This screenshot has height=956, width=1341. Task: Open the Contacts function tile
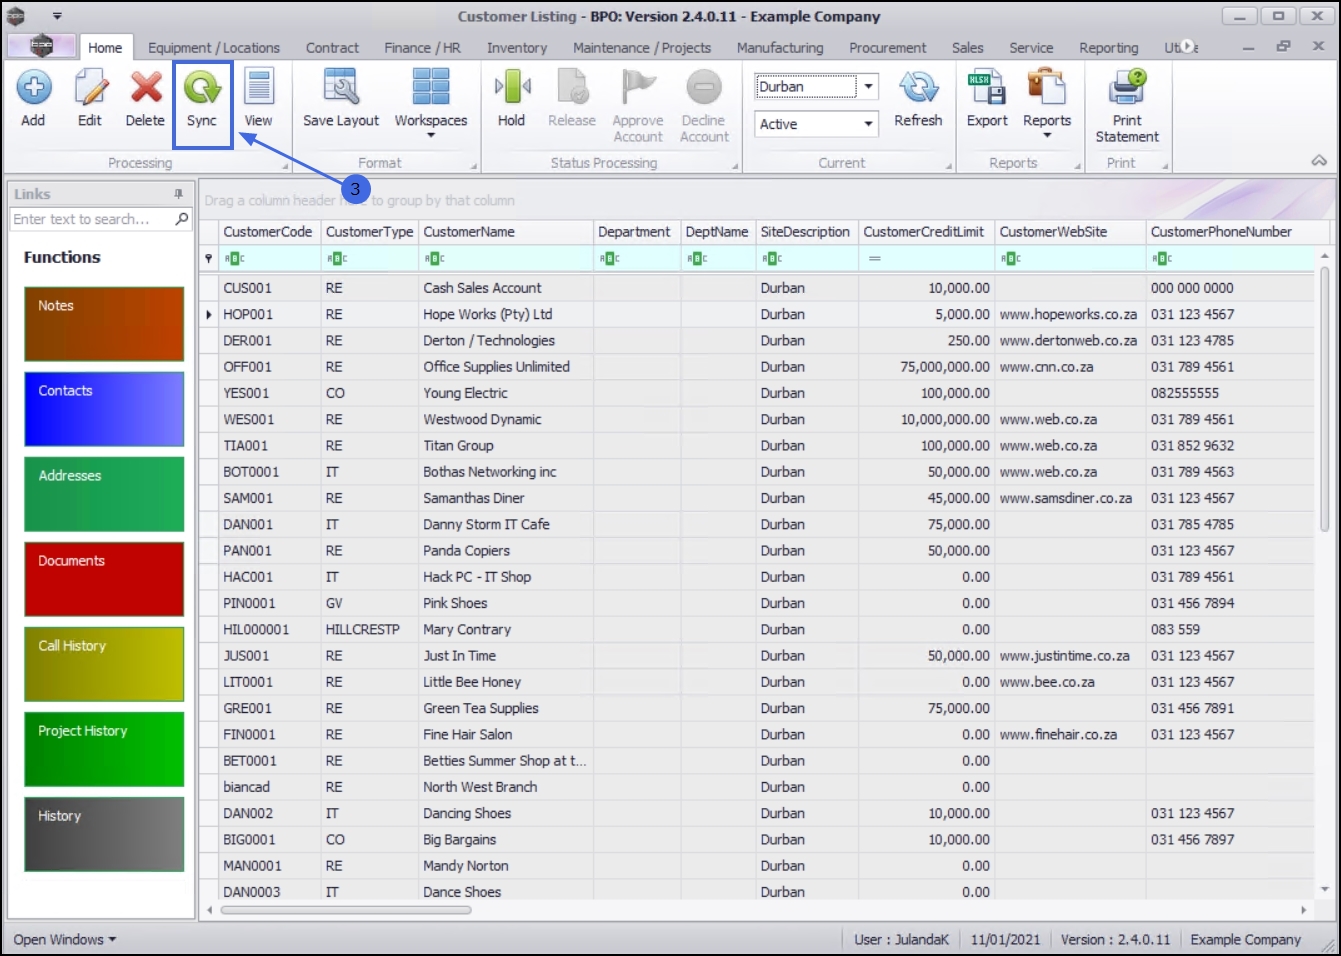pos(104,409)
